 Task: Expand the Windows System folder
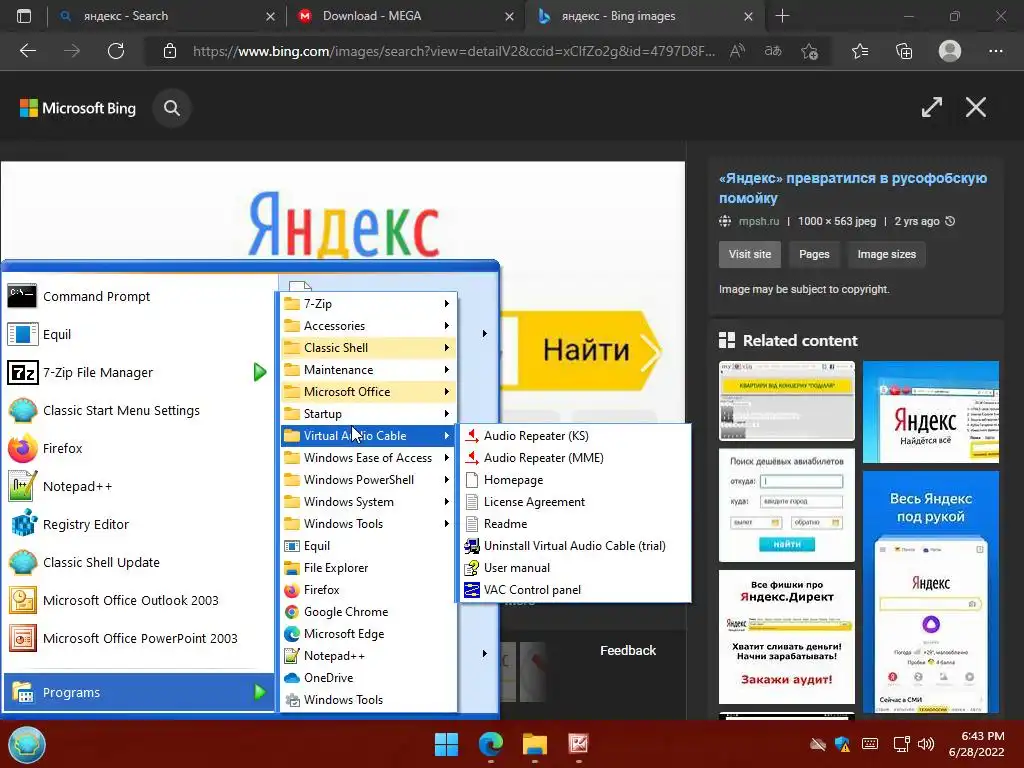pos(368,502)
